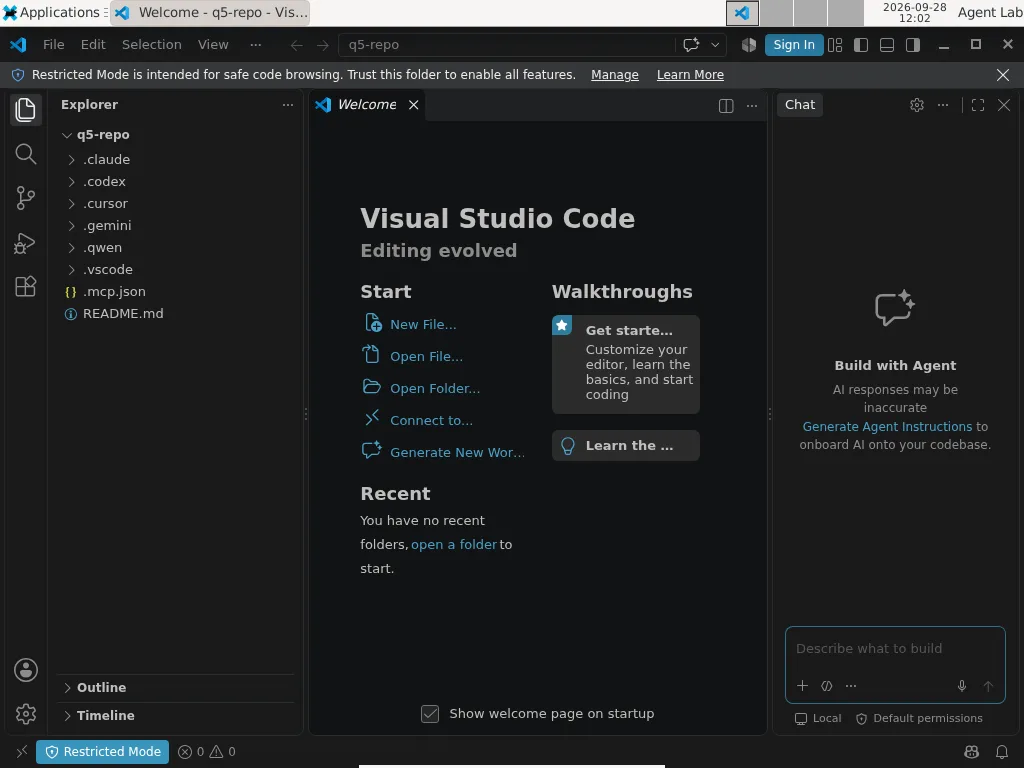Go back with navigation arrow

[296, 45]
